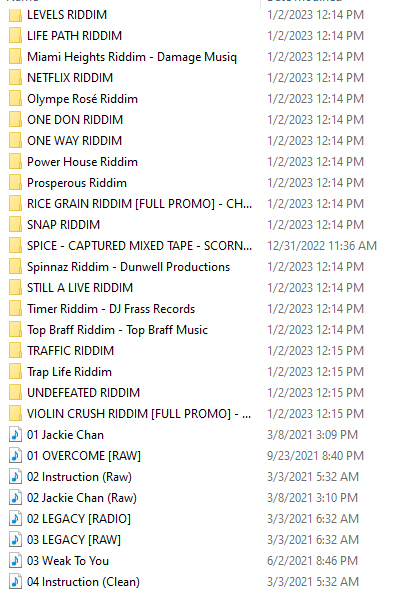
Task: Click the folder icon beside Prosperous Riddim
Action: tap(15, 183)
